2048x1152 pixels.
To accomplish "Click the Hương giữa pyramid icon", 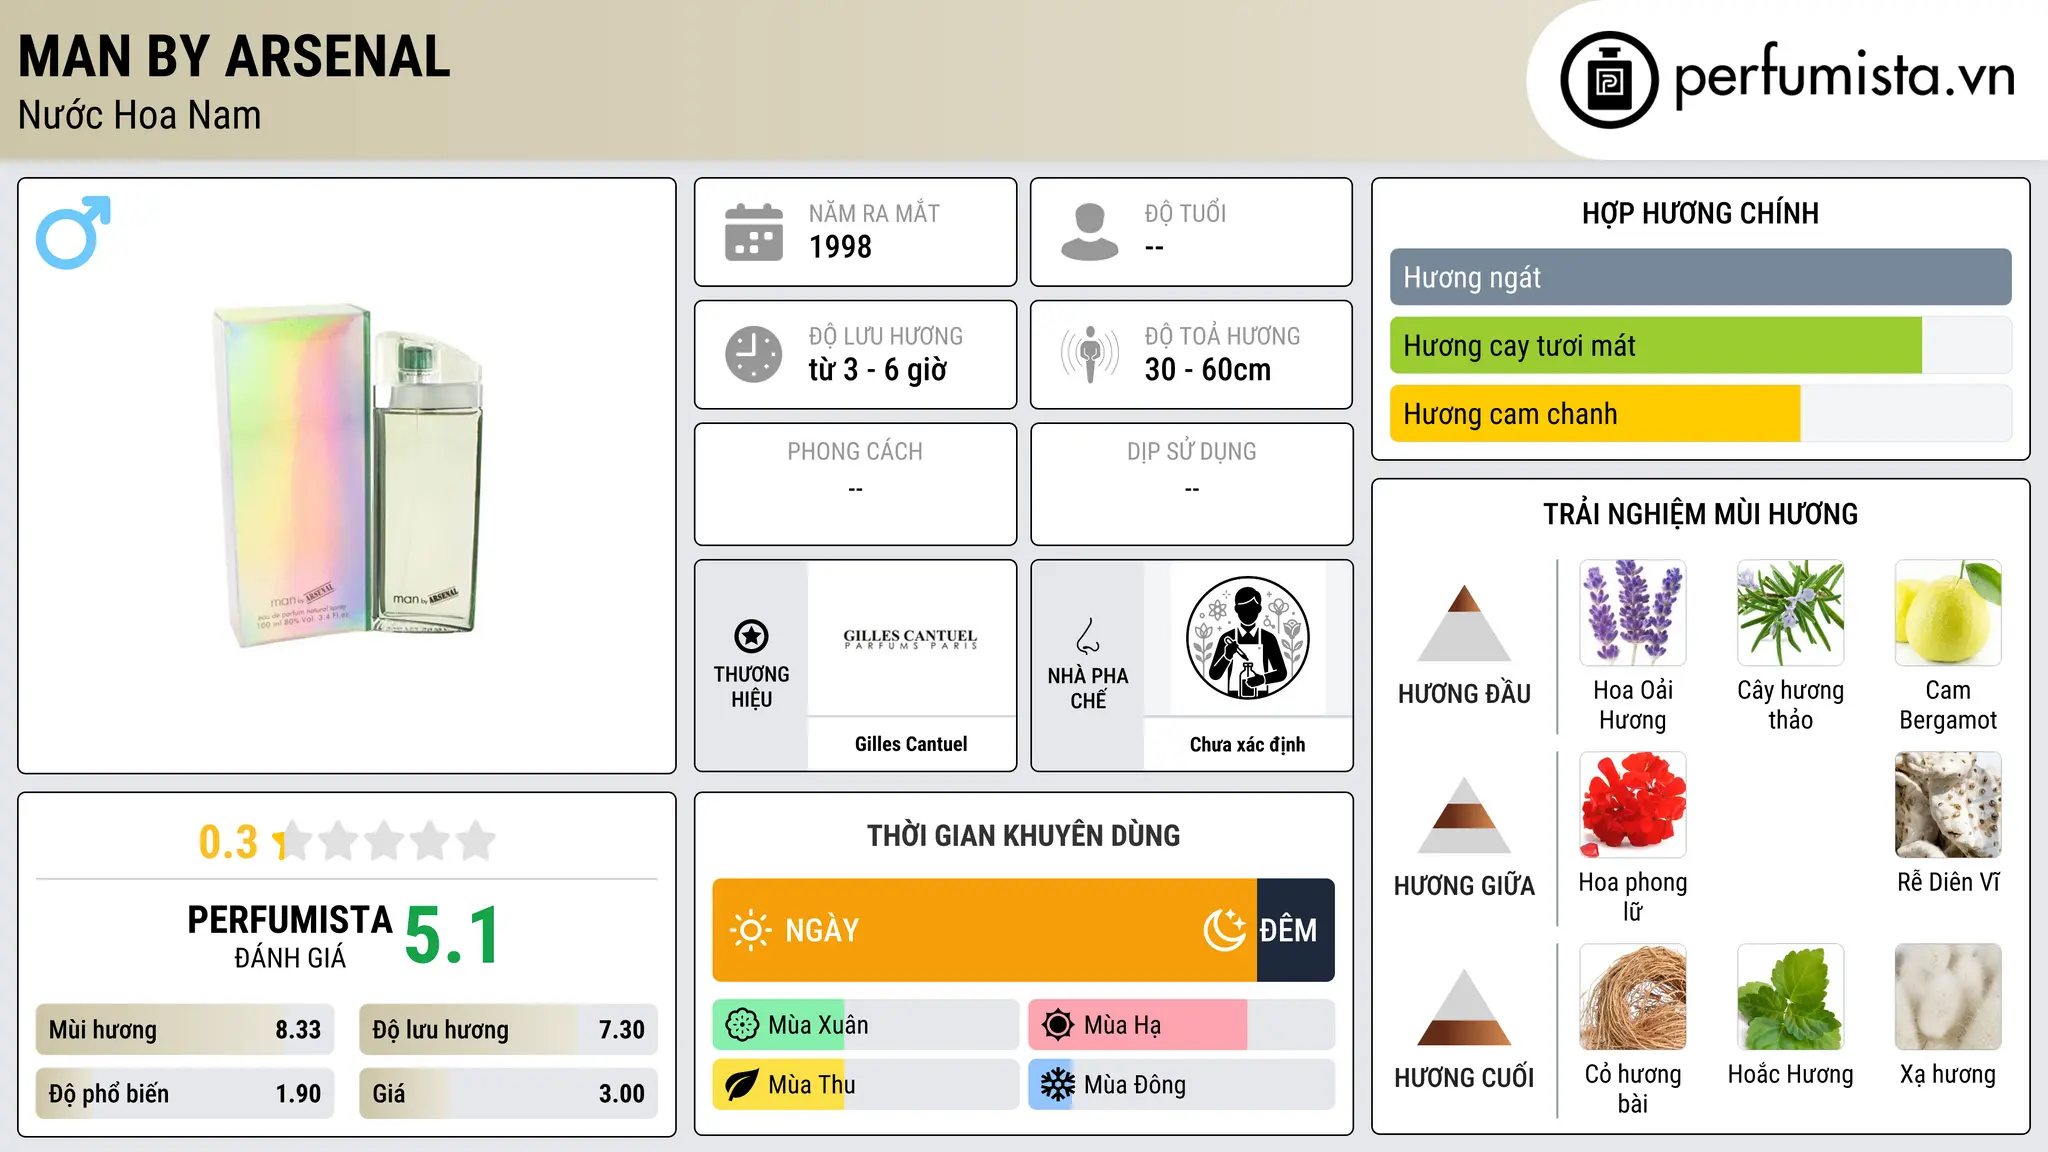I will (x=1464, y=815).
